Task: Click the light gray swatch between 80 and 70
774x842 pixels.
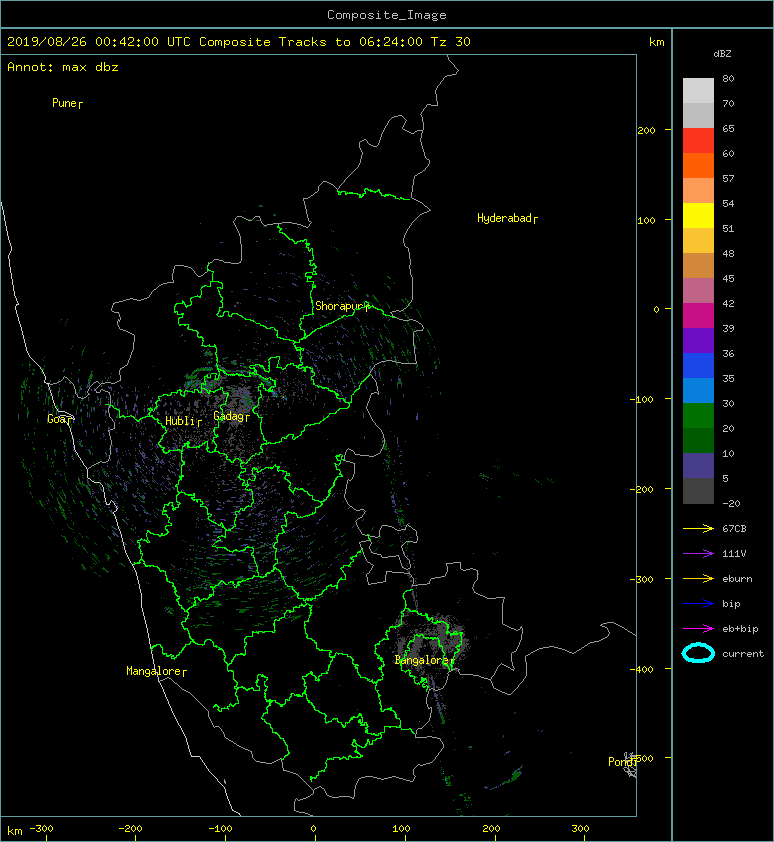Action: pyautogui.click(x=698, y=91)
